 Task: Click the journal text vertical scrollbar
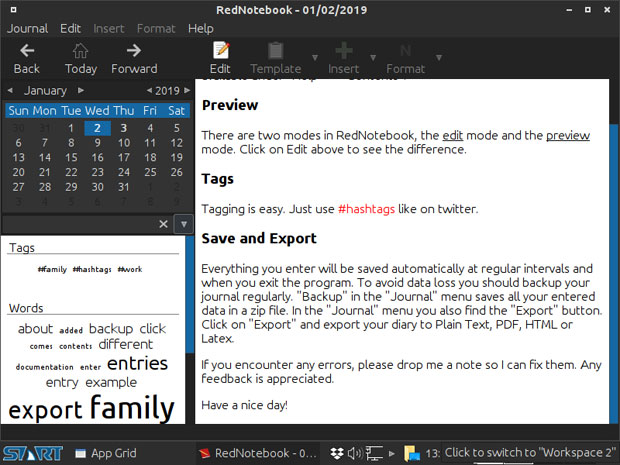coord(614,273)
